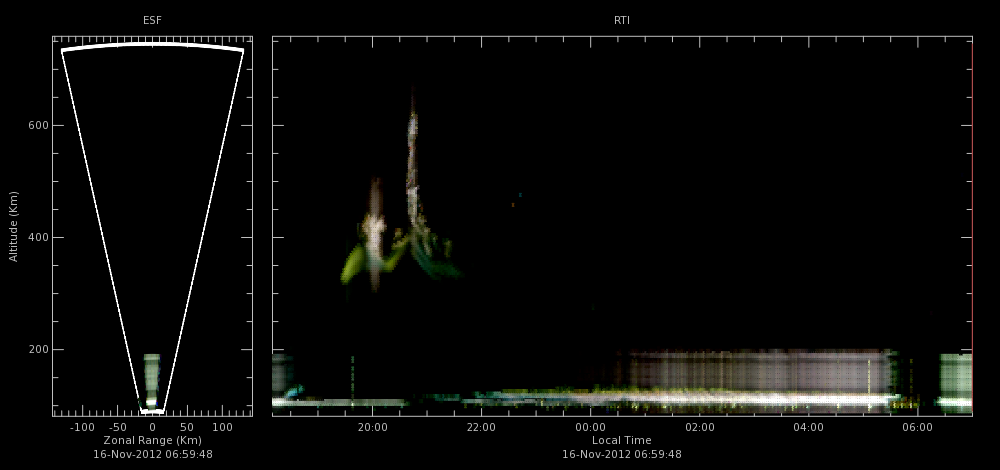
Task: Click the 00:00 local time tick label
Action: click(x=591, y=427)
